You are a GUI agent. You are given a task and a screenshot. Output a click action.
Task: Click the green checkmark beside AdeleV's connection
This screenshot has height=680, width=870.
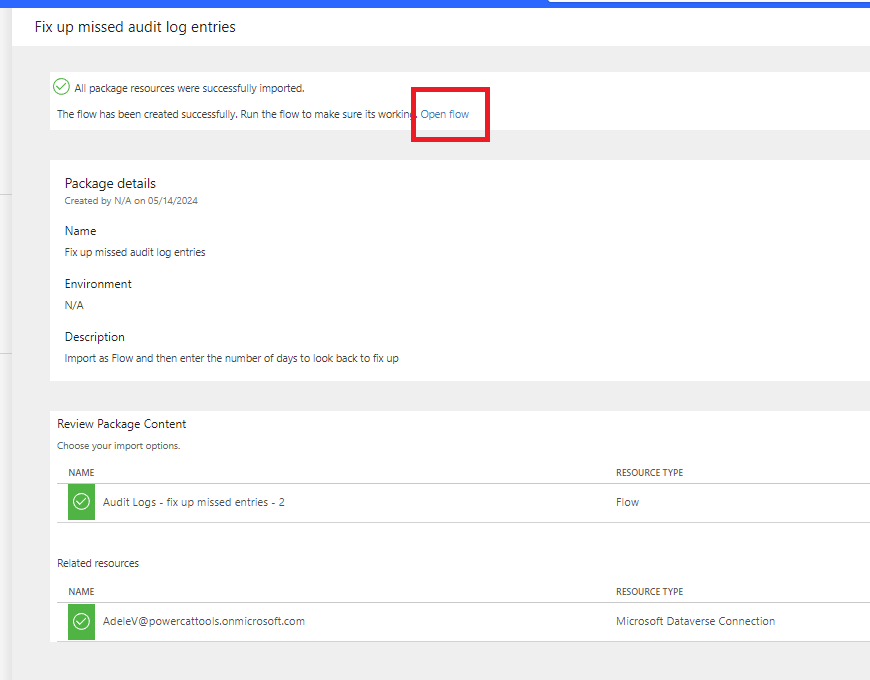point(81,621)
